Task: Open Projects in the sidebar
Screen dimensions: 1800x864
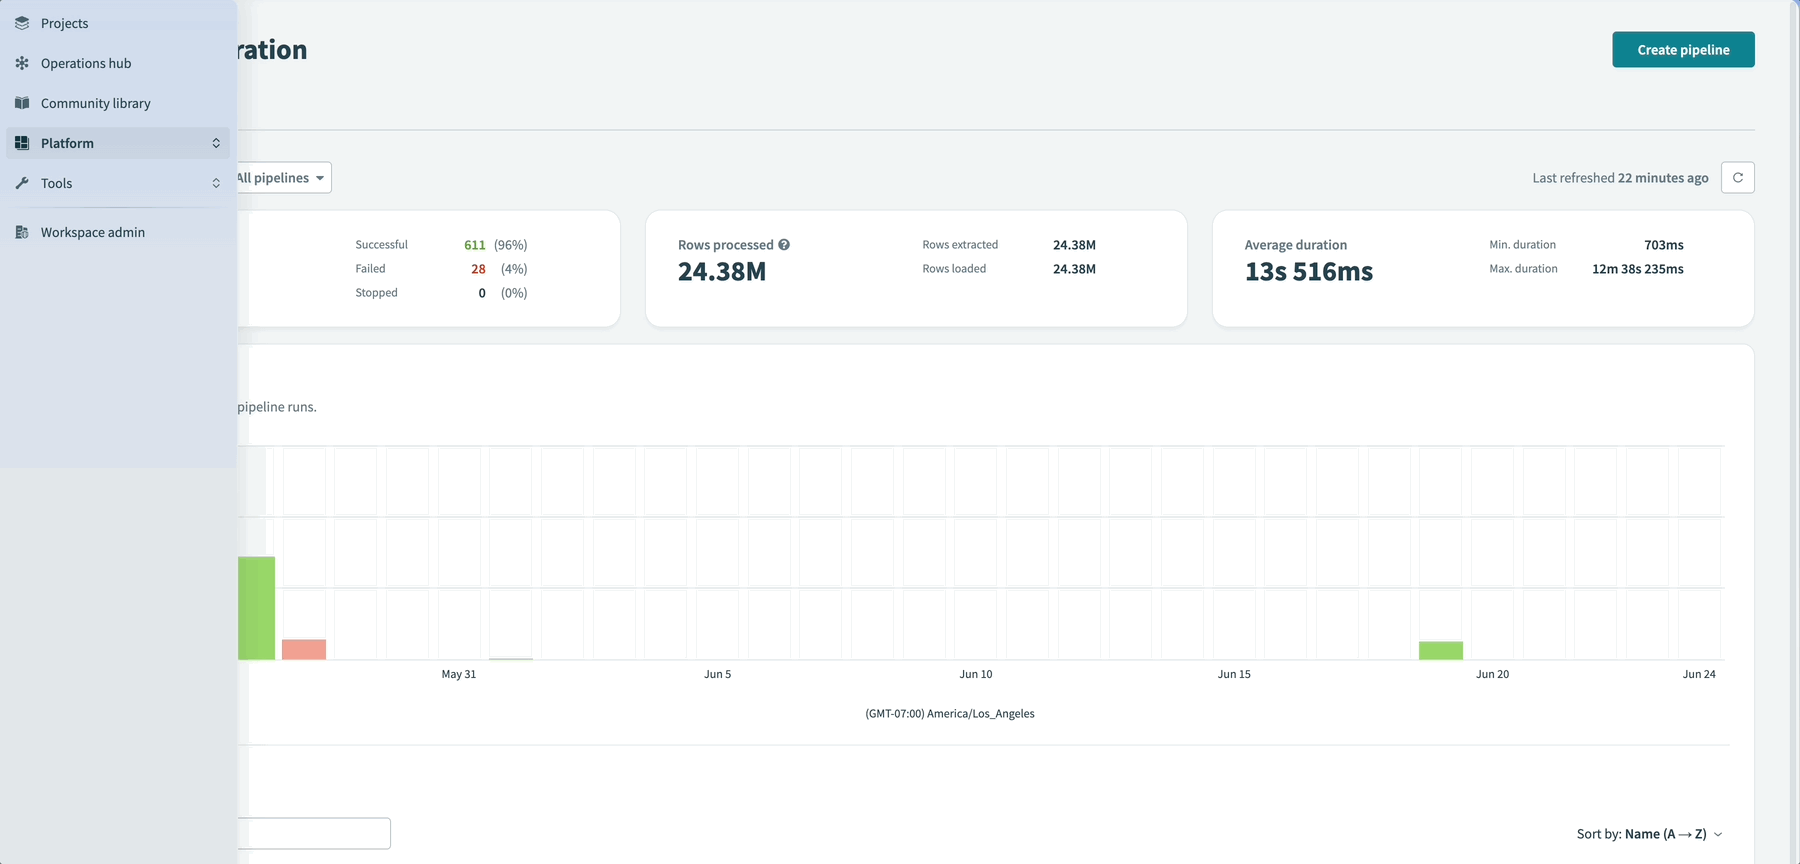Action: point(118,23)
